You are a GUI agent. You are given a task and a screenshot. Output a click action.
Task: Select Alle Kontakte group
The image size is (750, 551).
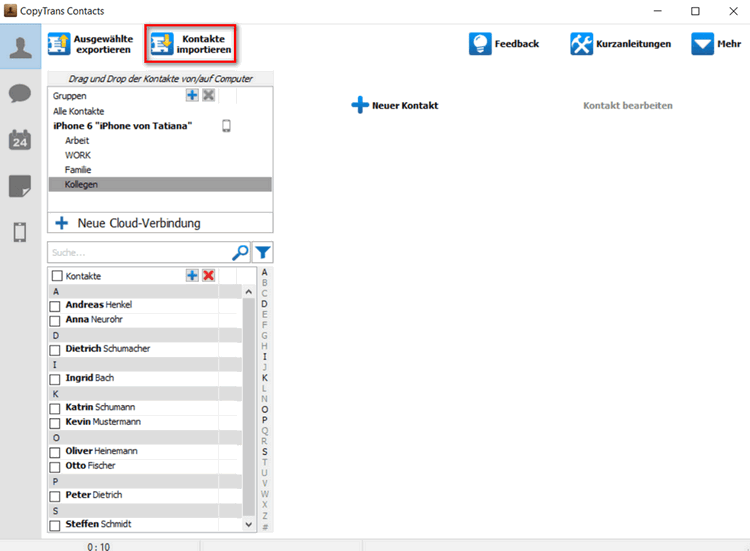(x=78, y=111)
